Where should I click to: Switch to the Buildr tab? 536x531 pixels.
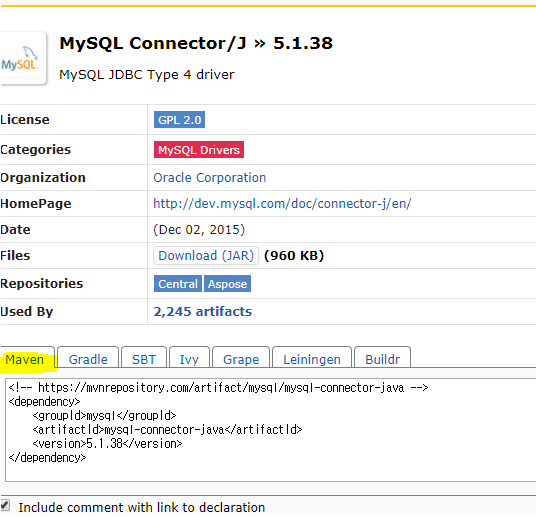[x=383, y=358]
